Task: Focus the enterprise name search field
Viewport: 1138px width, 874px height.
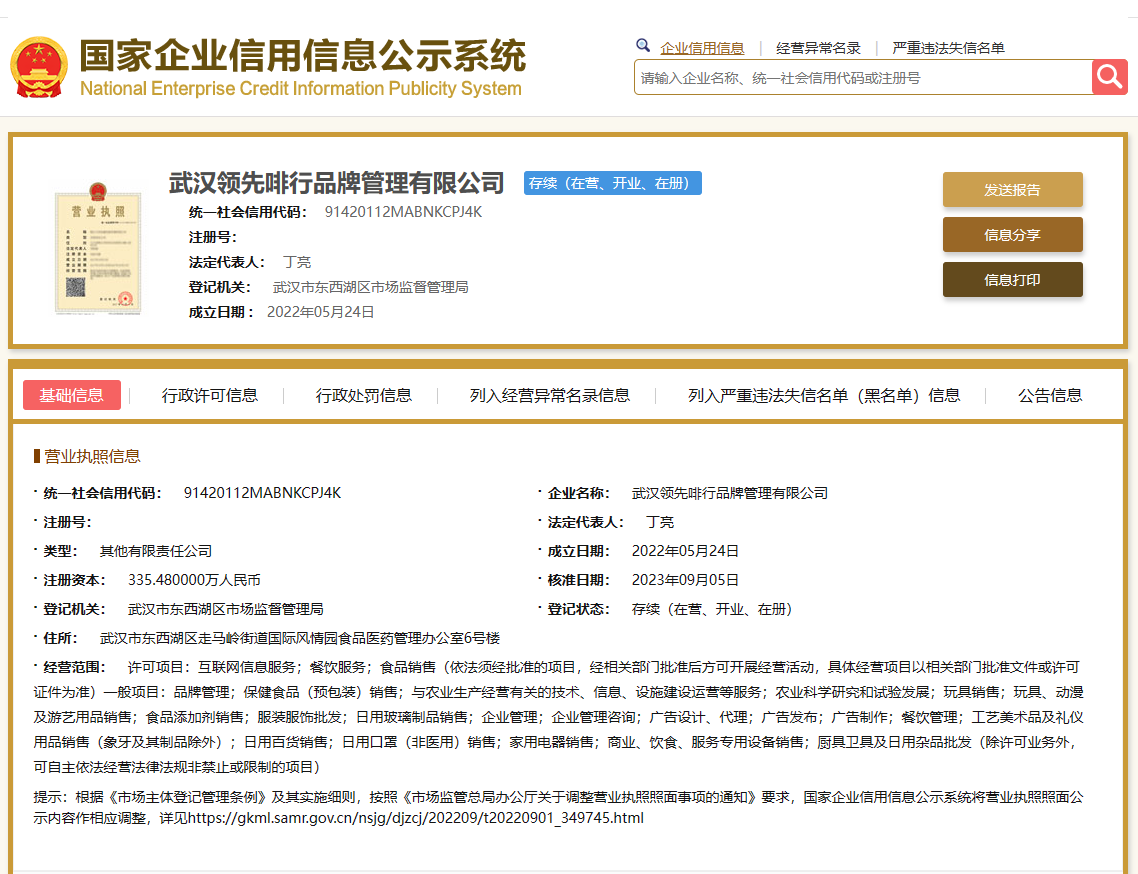Action: click(x=863, y=78)
